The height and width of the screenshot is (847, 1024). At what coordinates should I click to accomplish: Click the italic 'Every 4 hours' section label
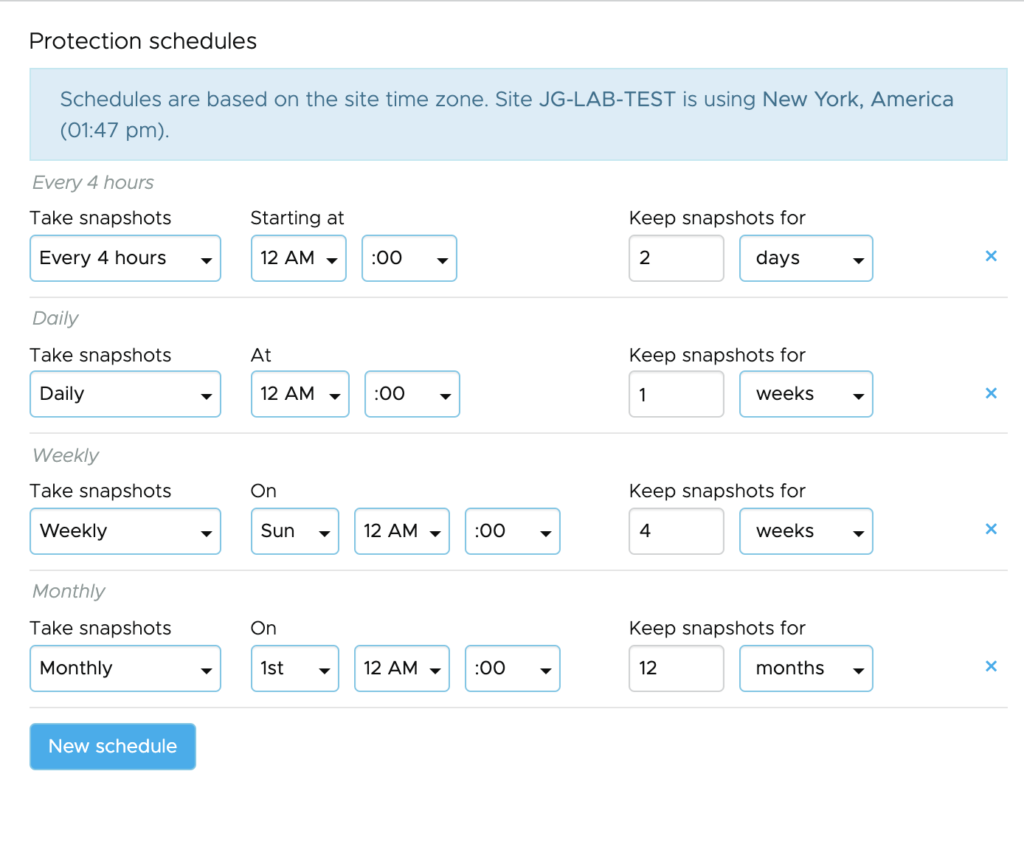[x=93, y=182]
